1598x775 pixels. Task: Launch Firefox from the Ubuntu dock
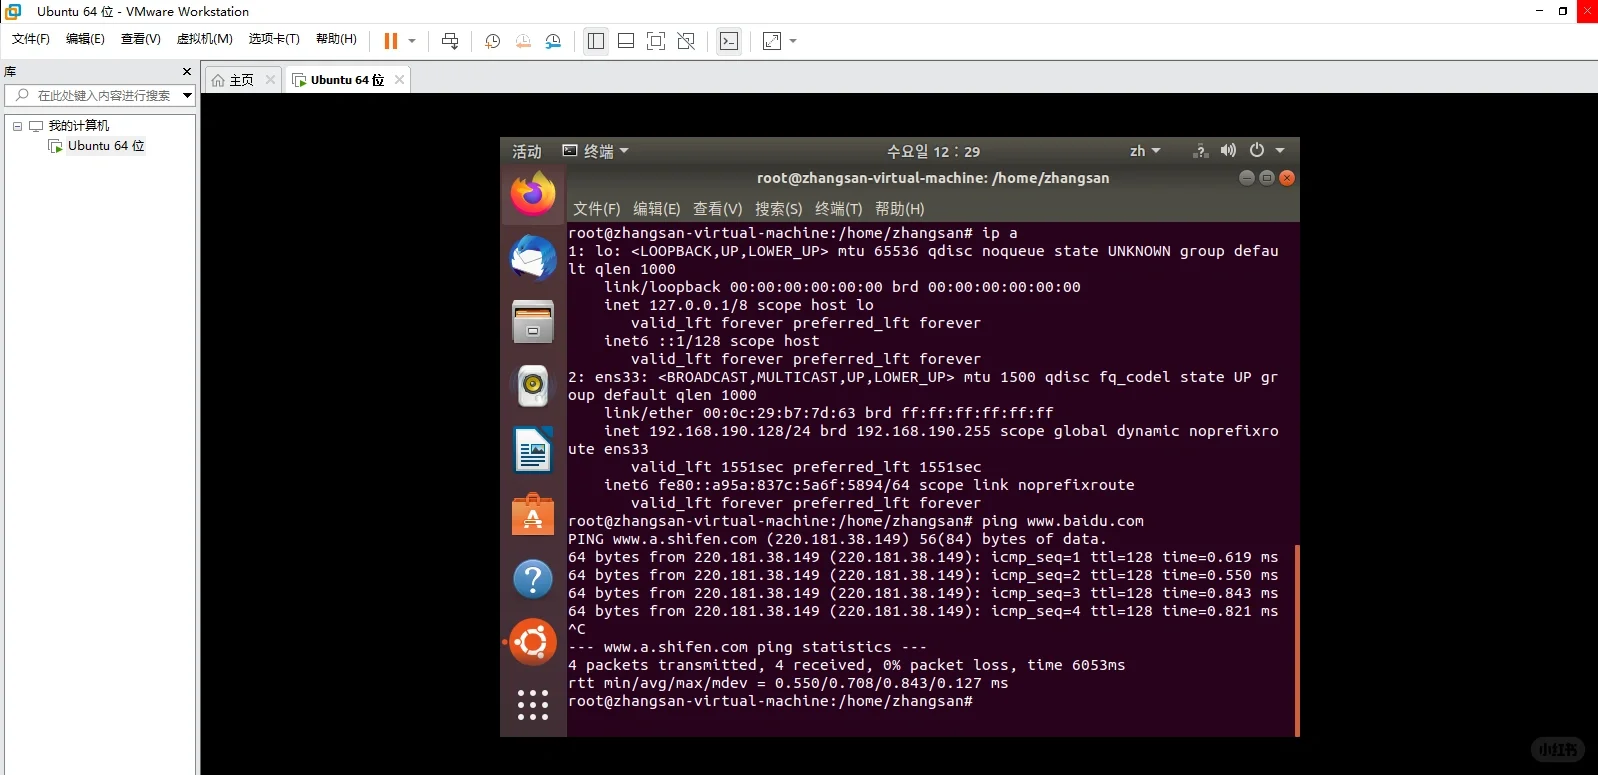pyautogui.click(x=533, y=193)
